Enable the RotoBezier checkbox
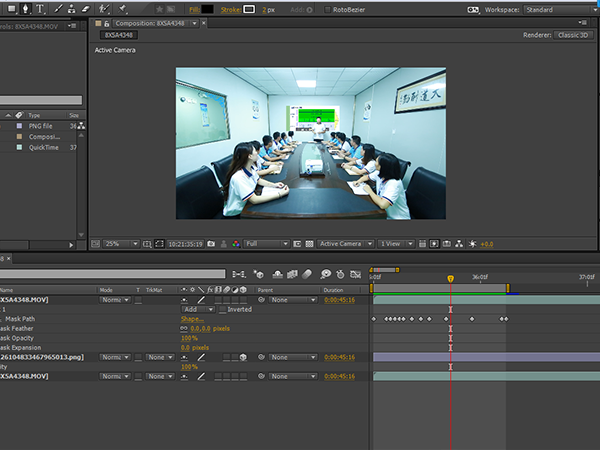The height and width of the screenshot is (450, 600). point(327,9)
